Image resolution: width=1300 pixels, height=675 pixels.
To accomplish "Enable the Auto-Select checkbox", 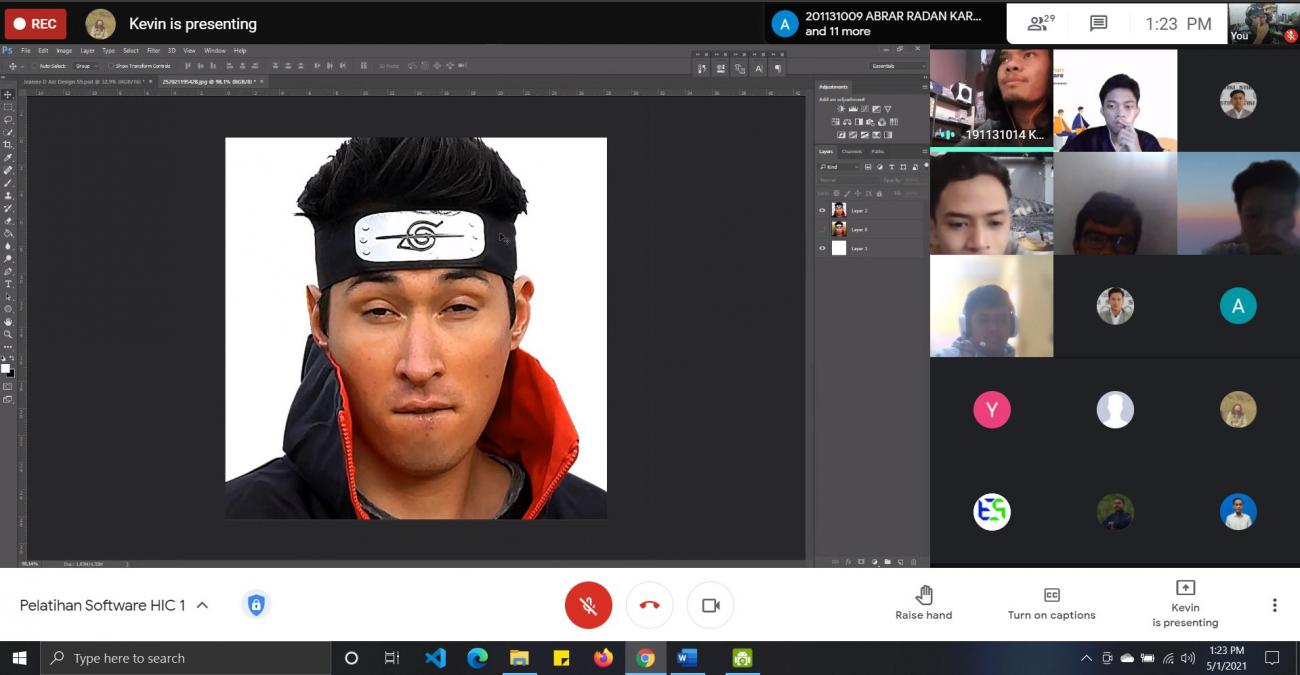I will click(x=34, y=66).
